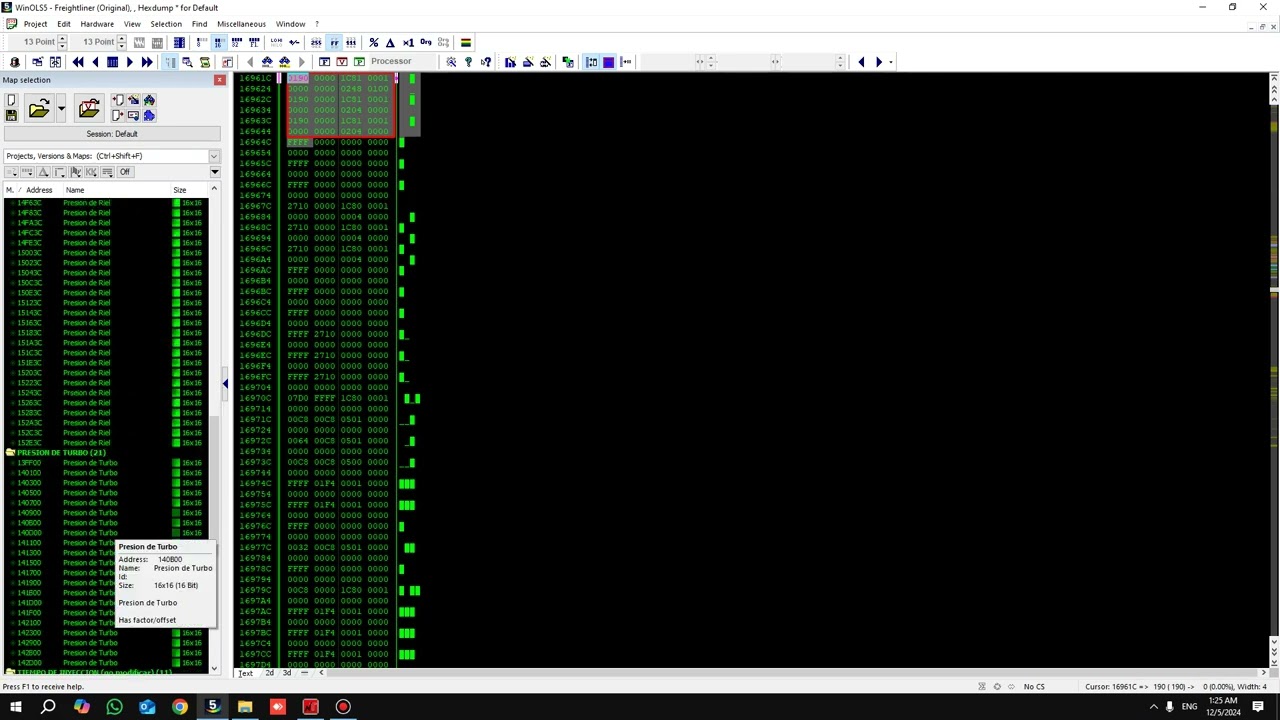
Task: Toggle the LoHi byte order button
Action: 277,43
